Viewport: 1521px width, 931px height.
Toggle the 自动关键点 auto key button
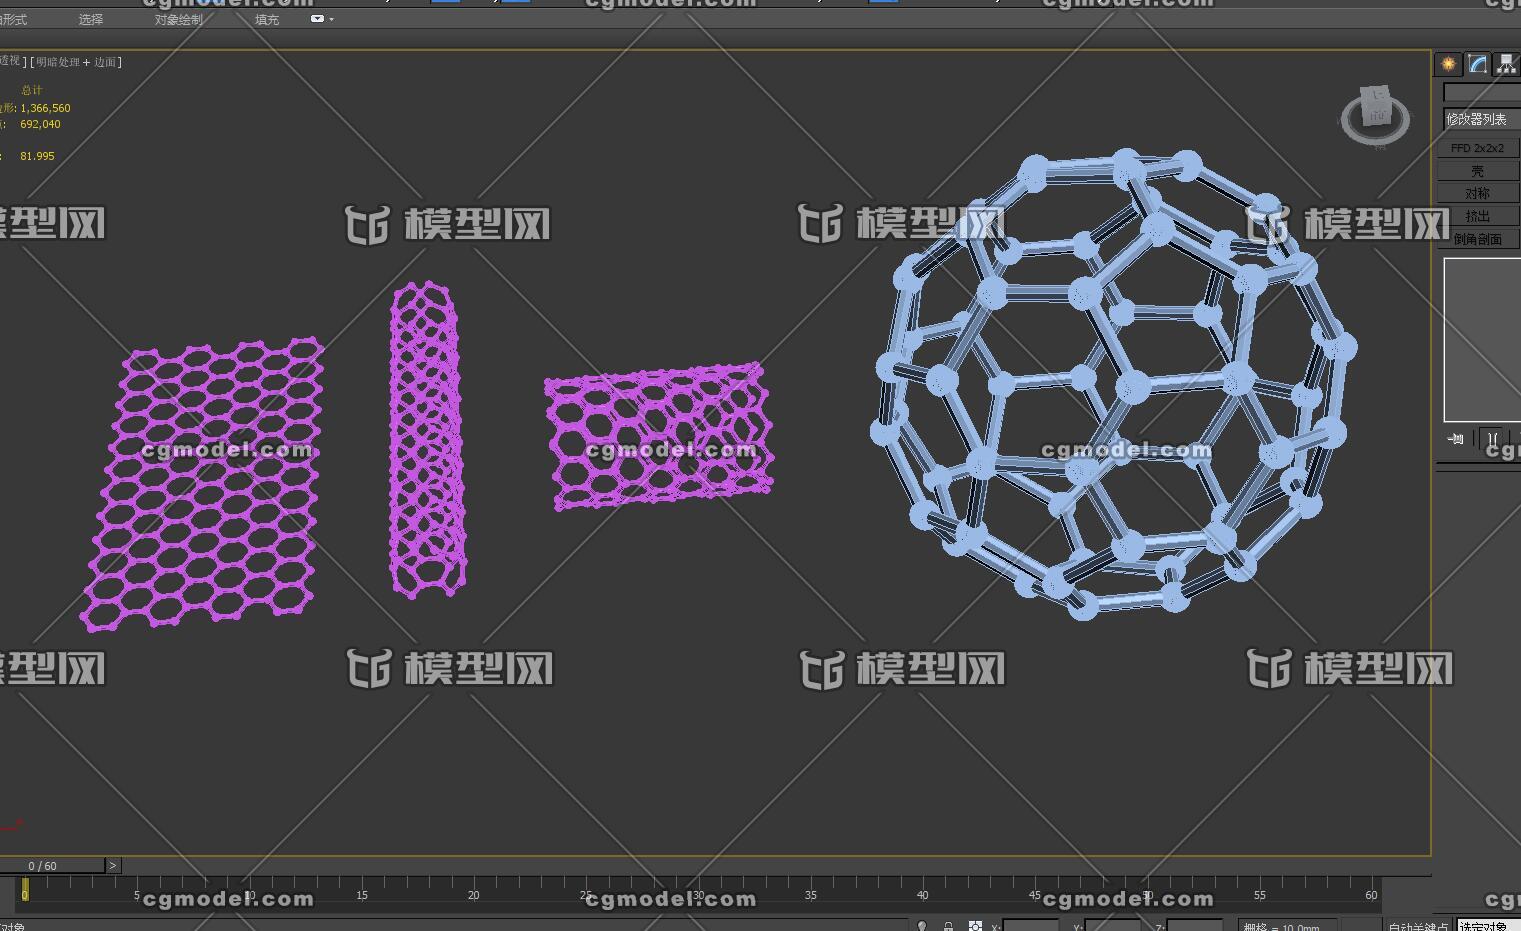(1419, 926)
